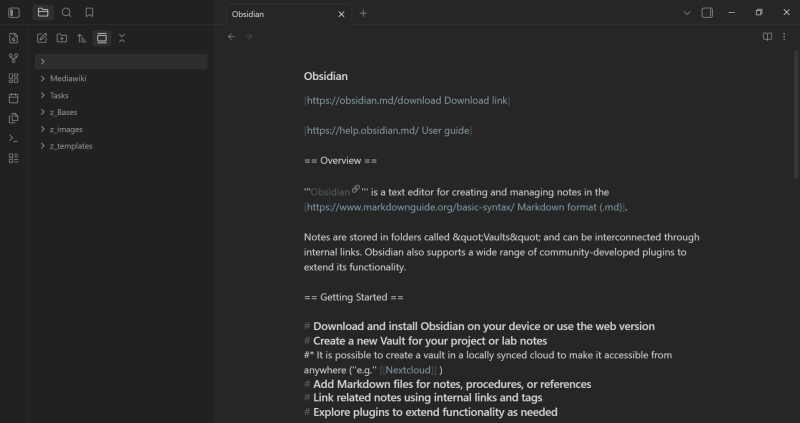This screenshot has height=423, width=800.
Task: Open the markdownguide.org basic-syntax link
Action: (465, 207)
